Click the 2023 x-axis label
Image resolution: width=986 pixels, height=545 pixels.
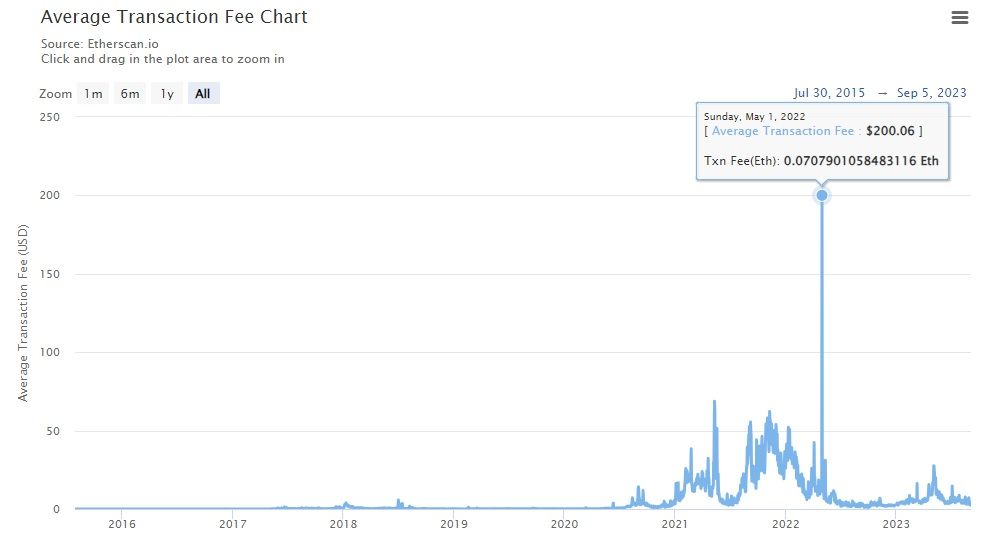coord(896,524)
